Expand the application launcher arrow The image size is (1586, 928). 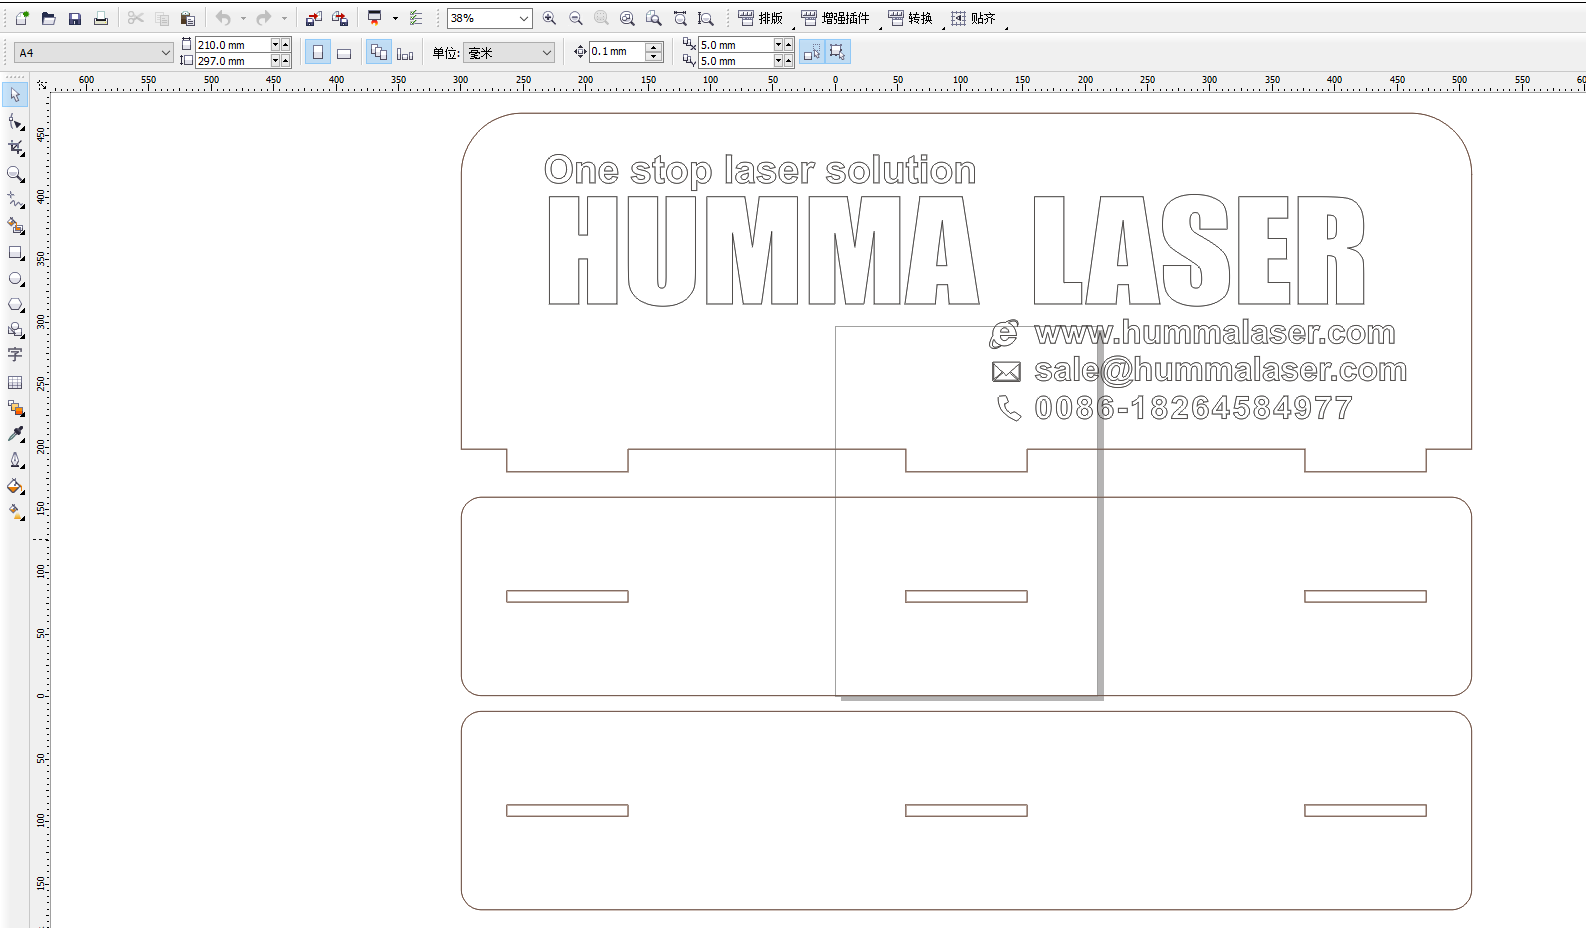(395, 18)
